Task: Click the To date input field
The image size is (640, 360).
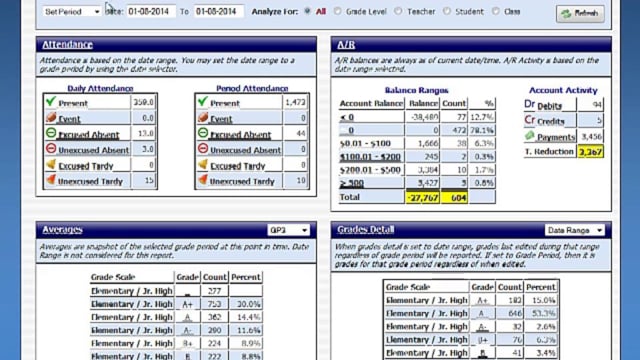Action: coord(219,11)
